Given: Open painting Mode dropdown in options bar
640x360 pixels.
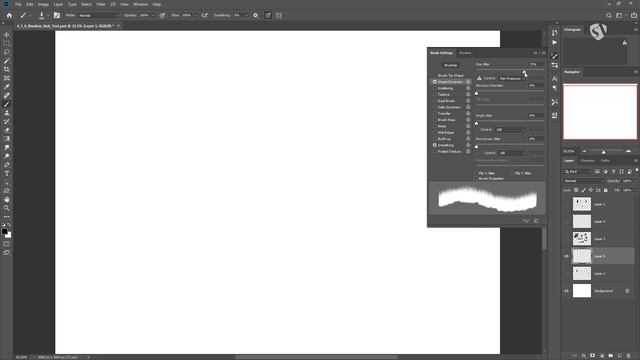Looking at the screenshot, I should tap(98, 16).
